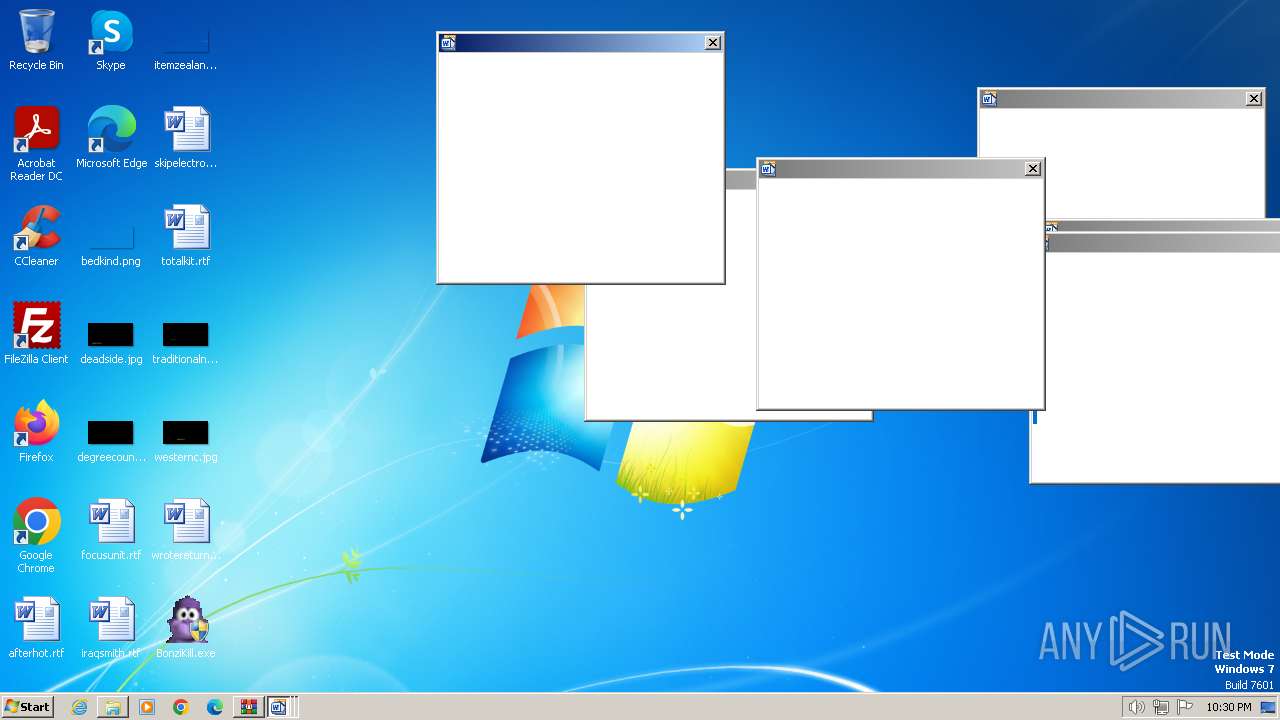The width and height of the screenshot is (1280, 720).
Task: Open Edge from the taskbar
Action: [215, 707]
